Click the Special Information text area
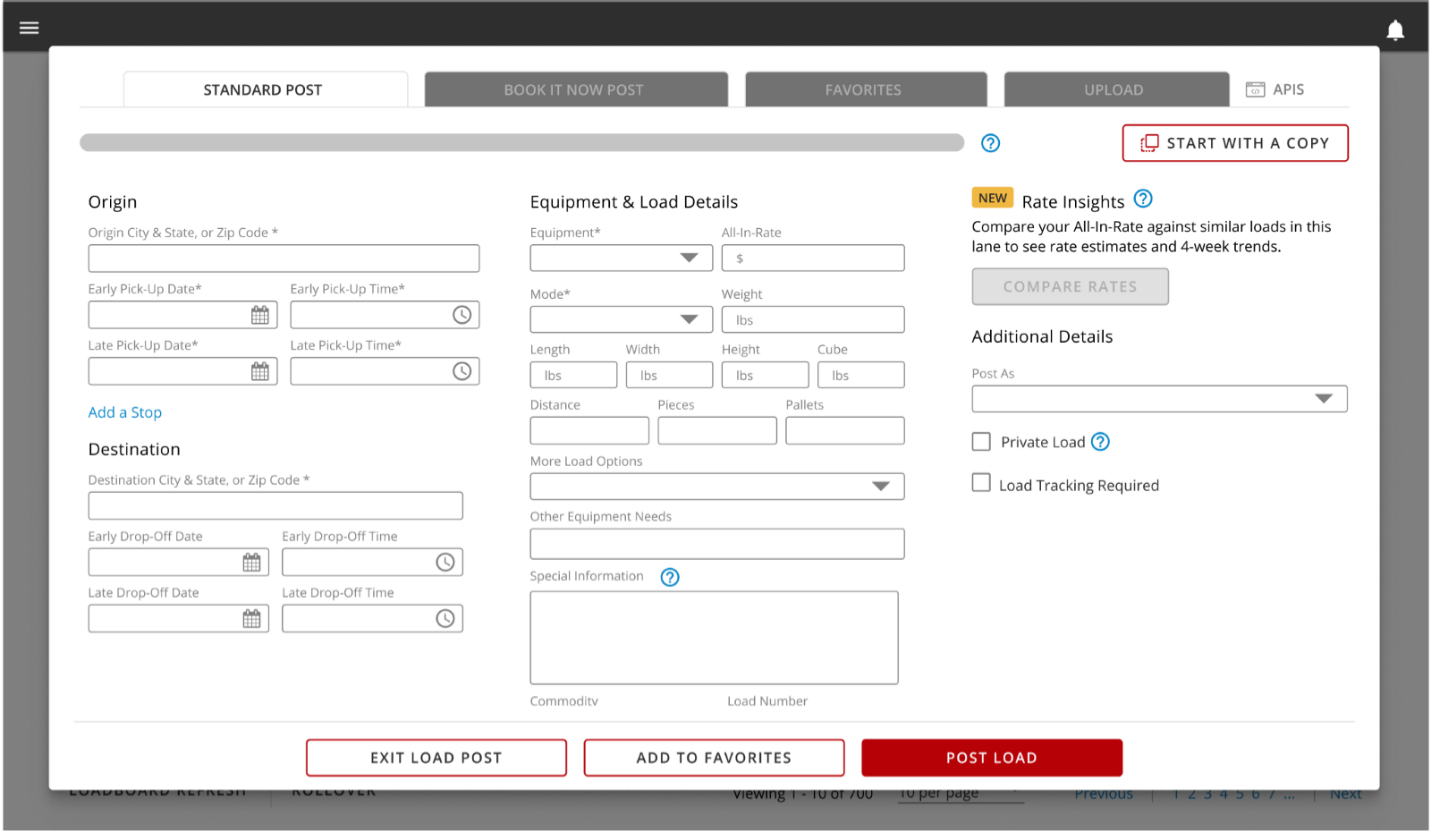 click(714, 638)
